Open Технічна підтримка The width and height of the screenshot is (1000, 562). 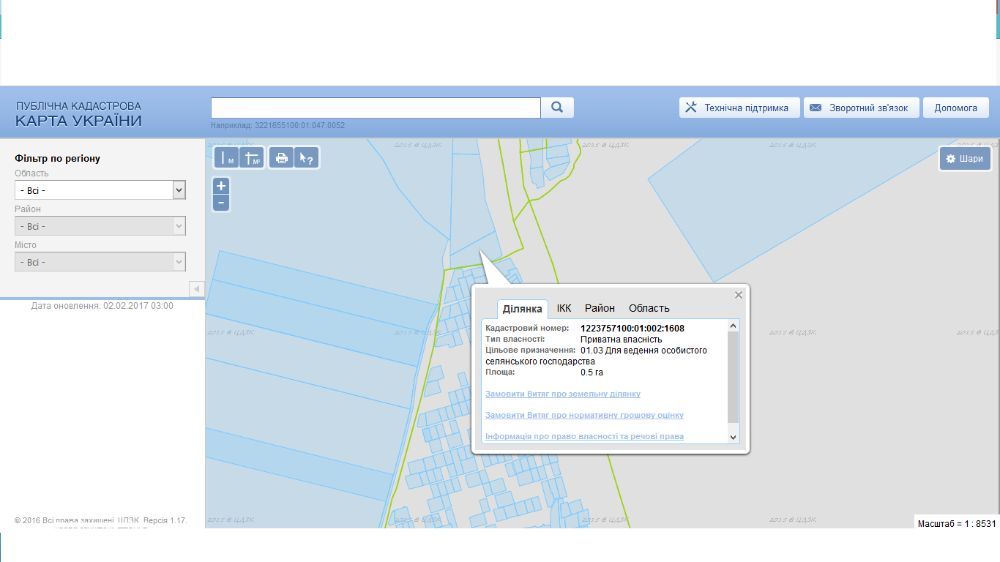[739, 108]
